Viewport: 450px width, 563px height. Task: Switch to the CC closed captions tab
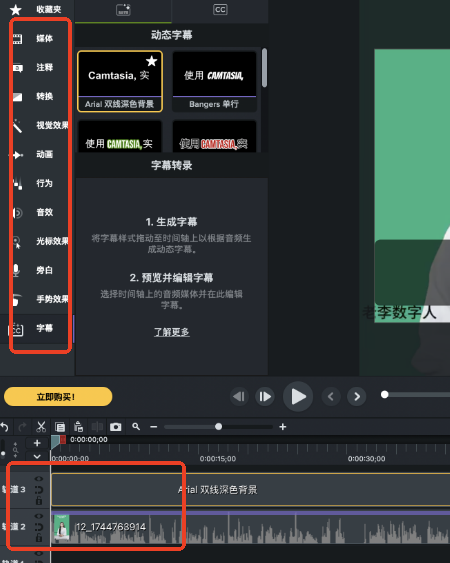click(x=220, y=10)
